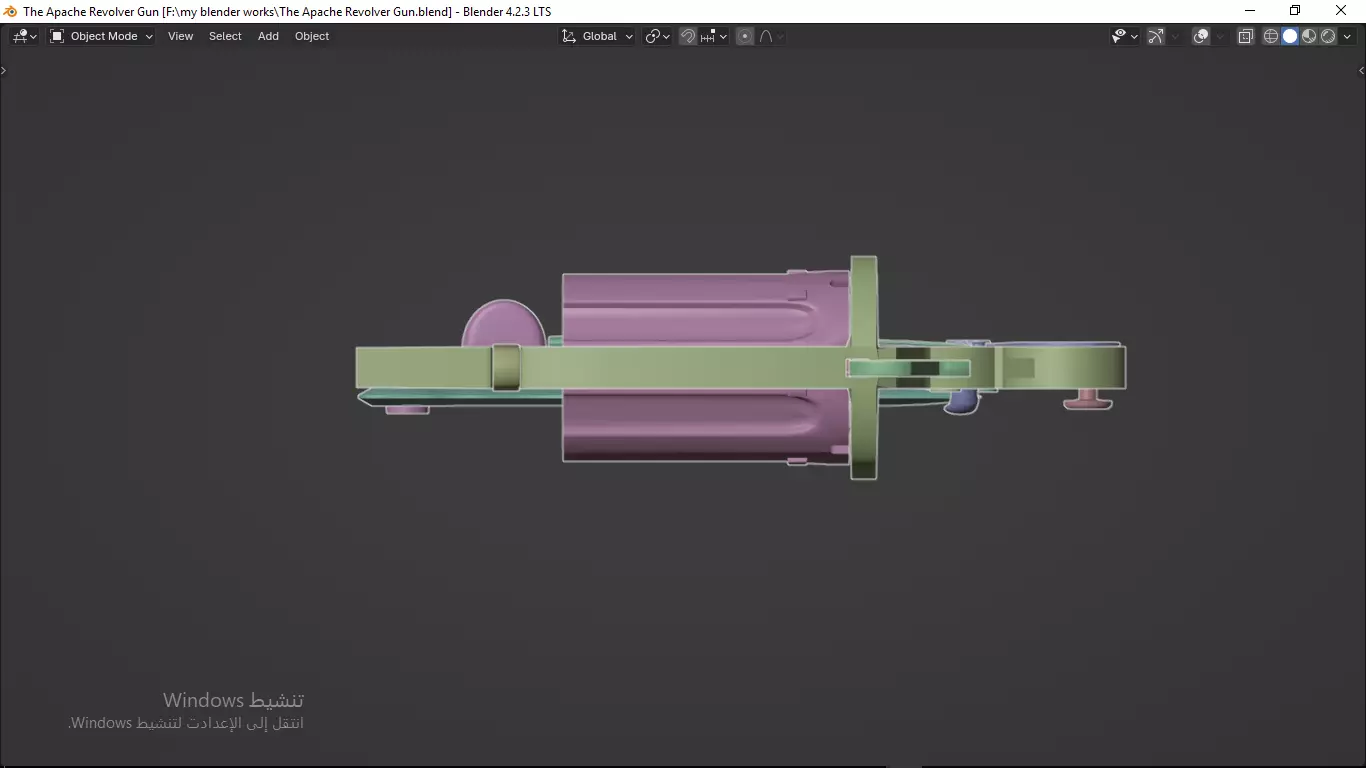Click the Blender logo in title bar
1366x768 pixels.
pyautogui.click(x=11, y=11)
